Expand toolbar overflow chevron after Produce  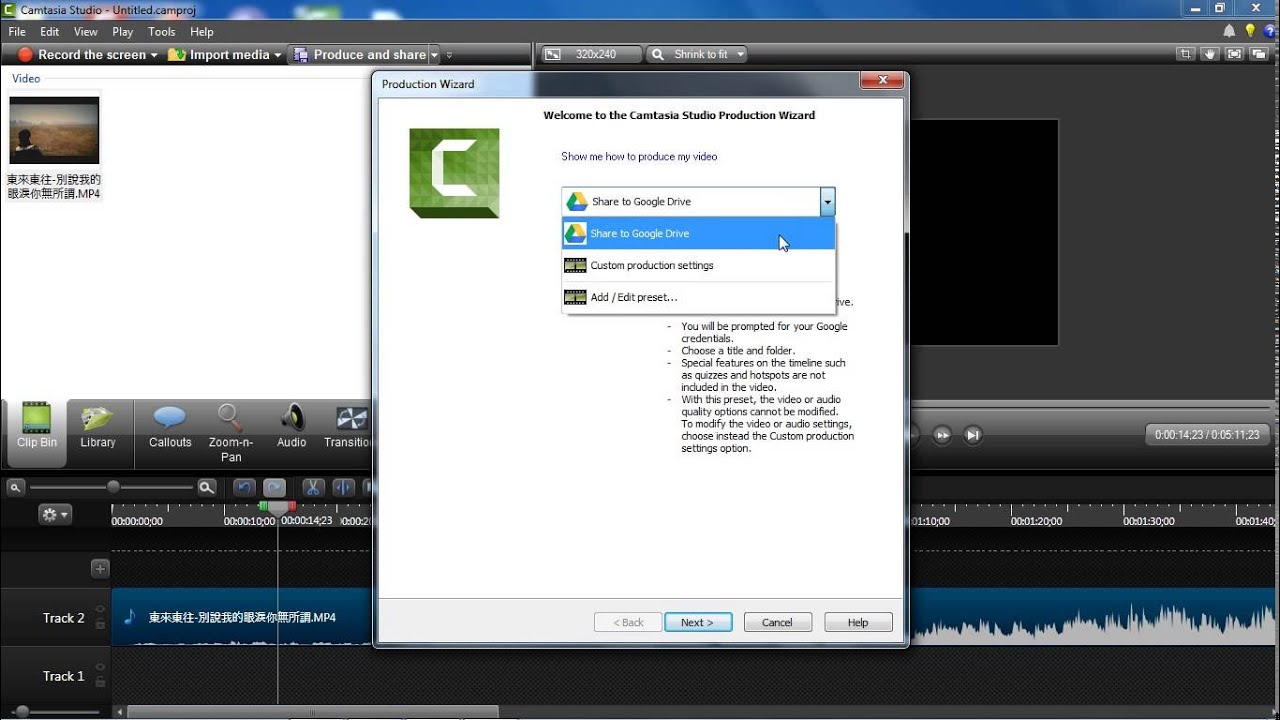click(x=449, y=56)
